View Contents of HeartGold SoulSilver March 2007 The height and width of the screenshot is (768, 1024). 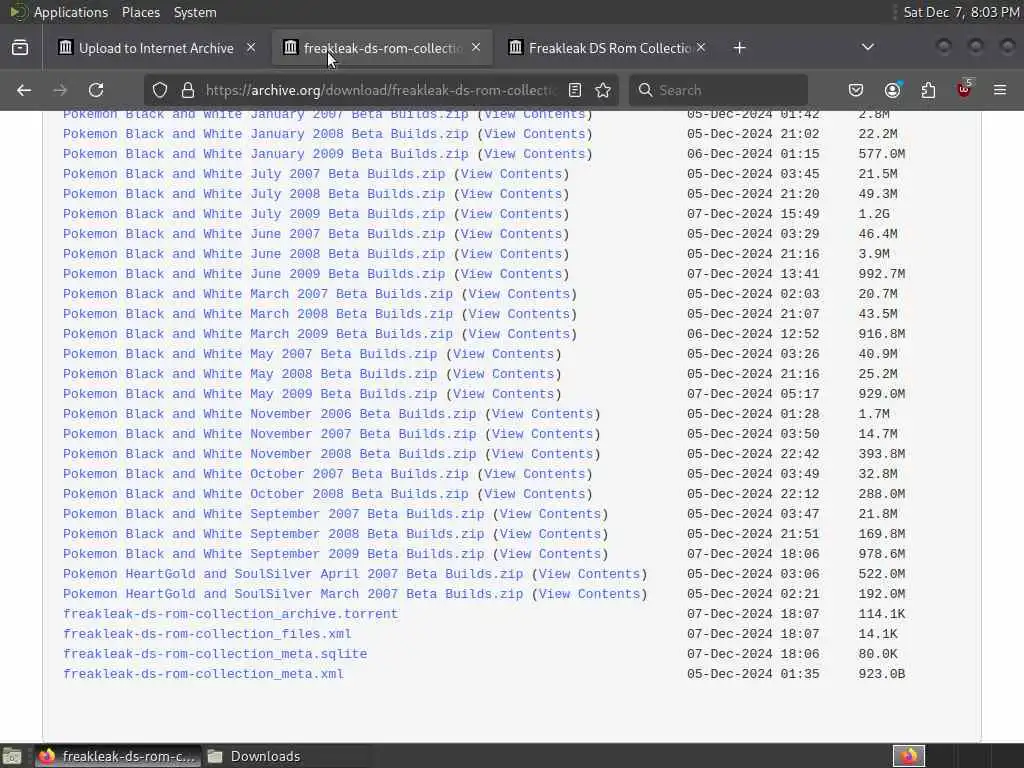pos(590,594)
